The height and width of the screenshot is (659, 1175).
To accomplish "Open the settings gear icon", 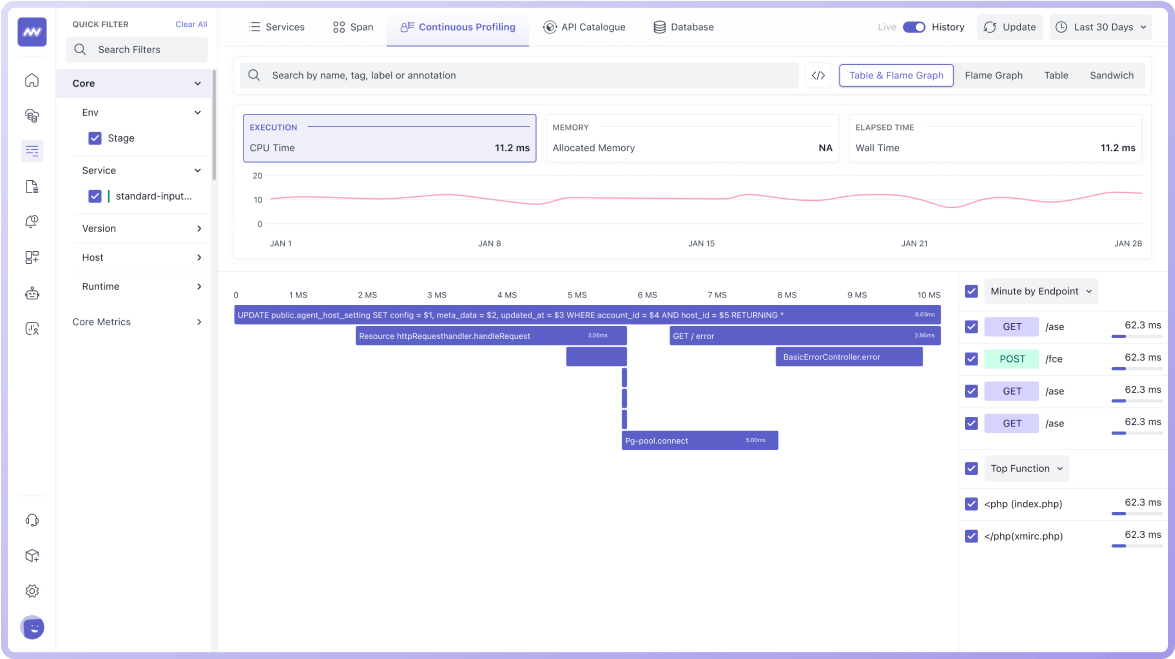I will (32, 591).
